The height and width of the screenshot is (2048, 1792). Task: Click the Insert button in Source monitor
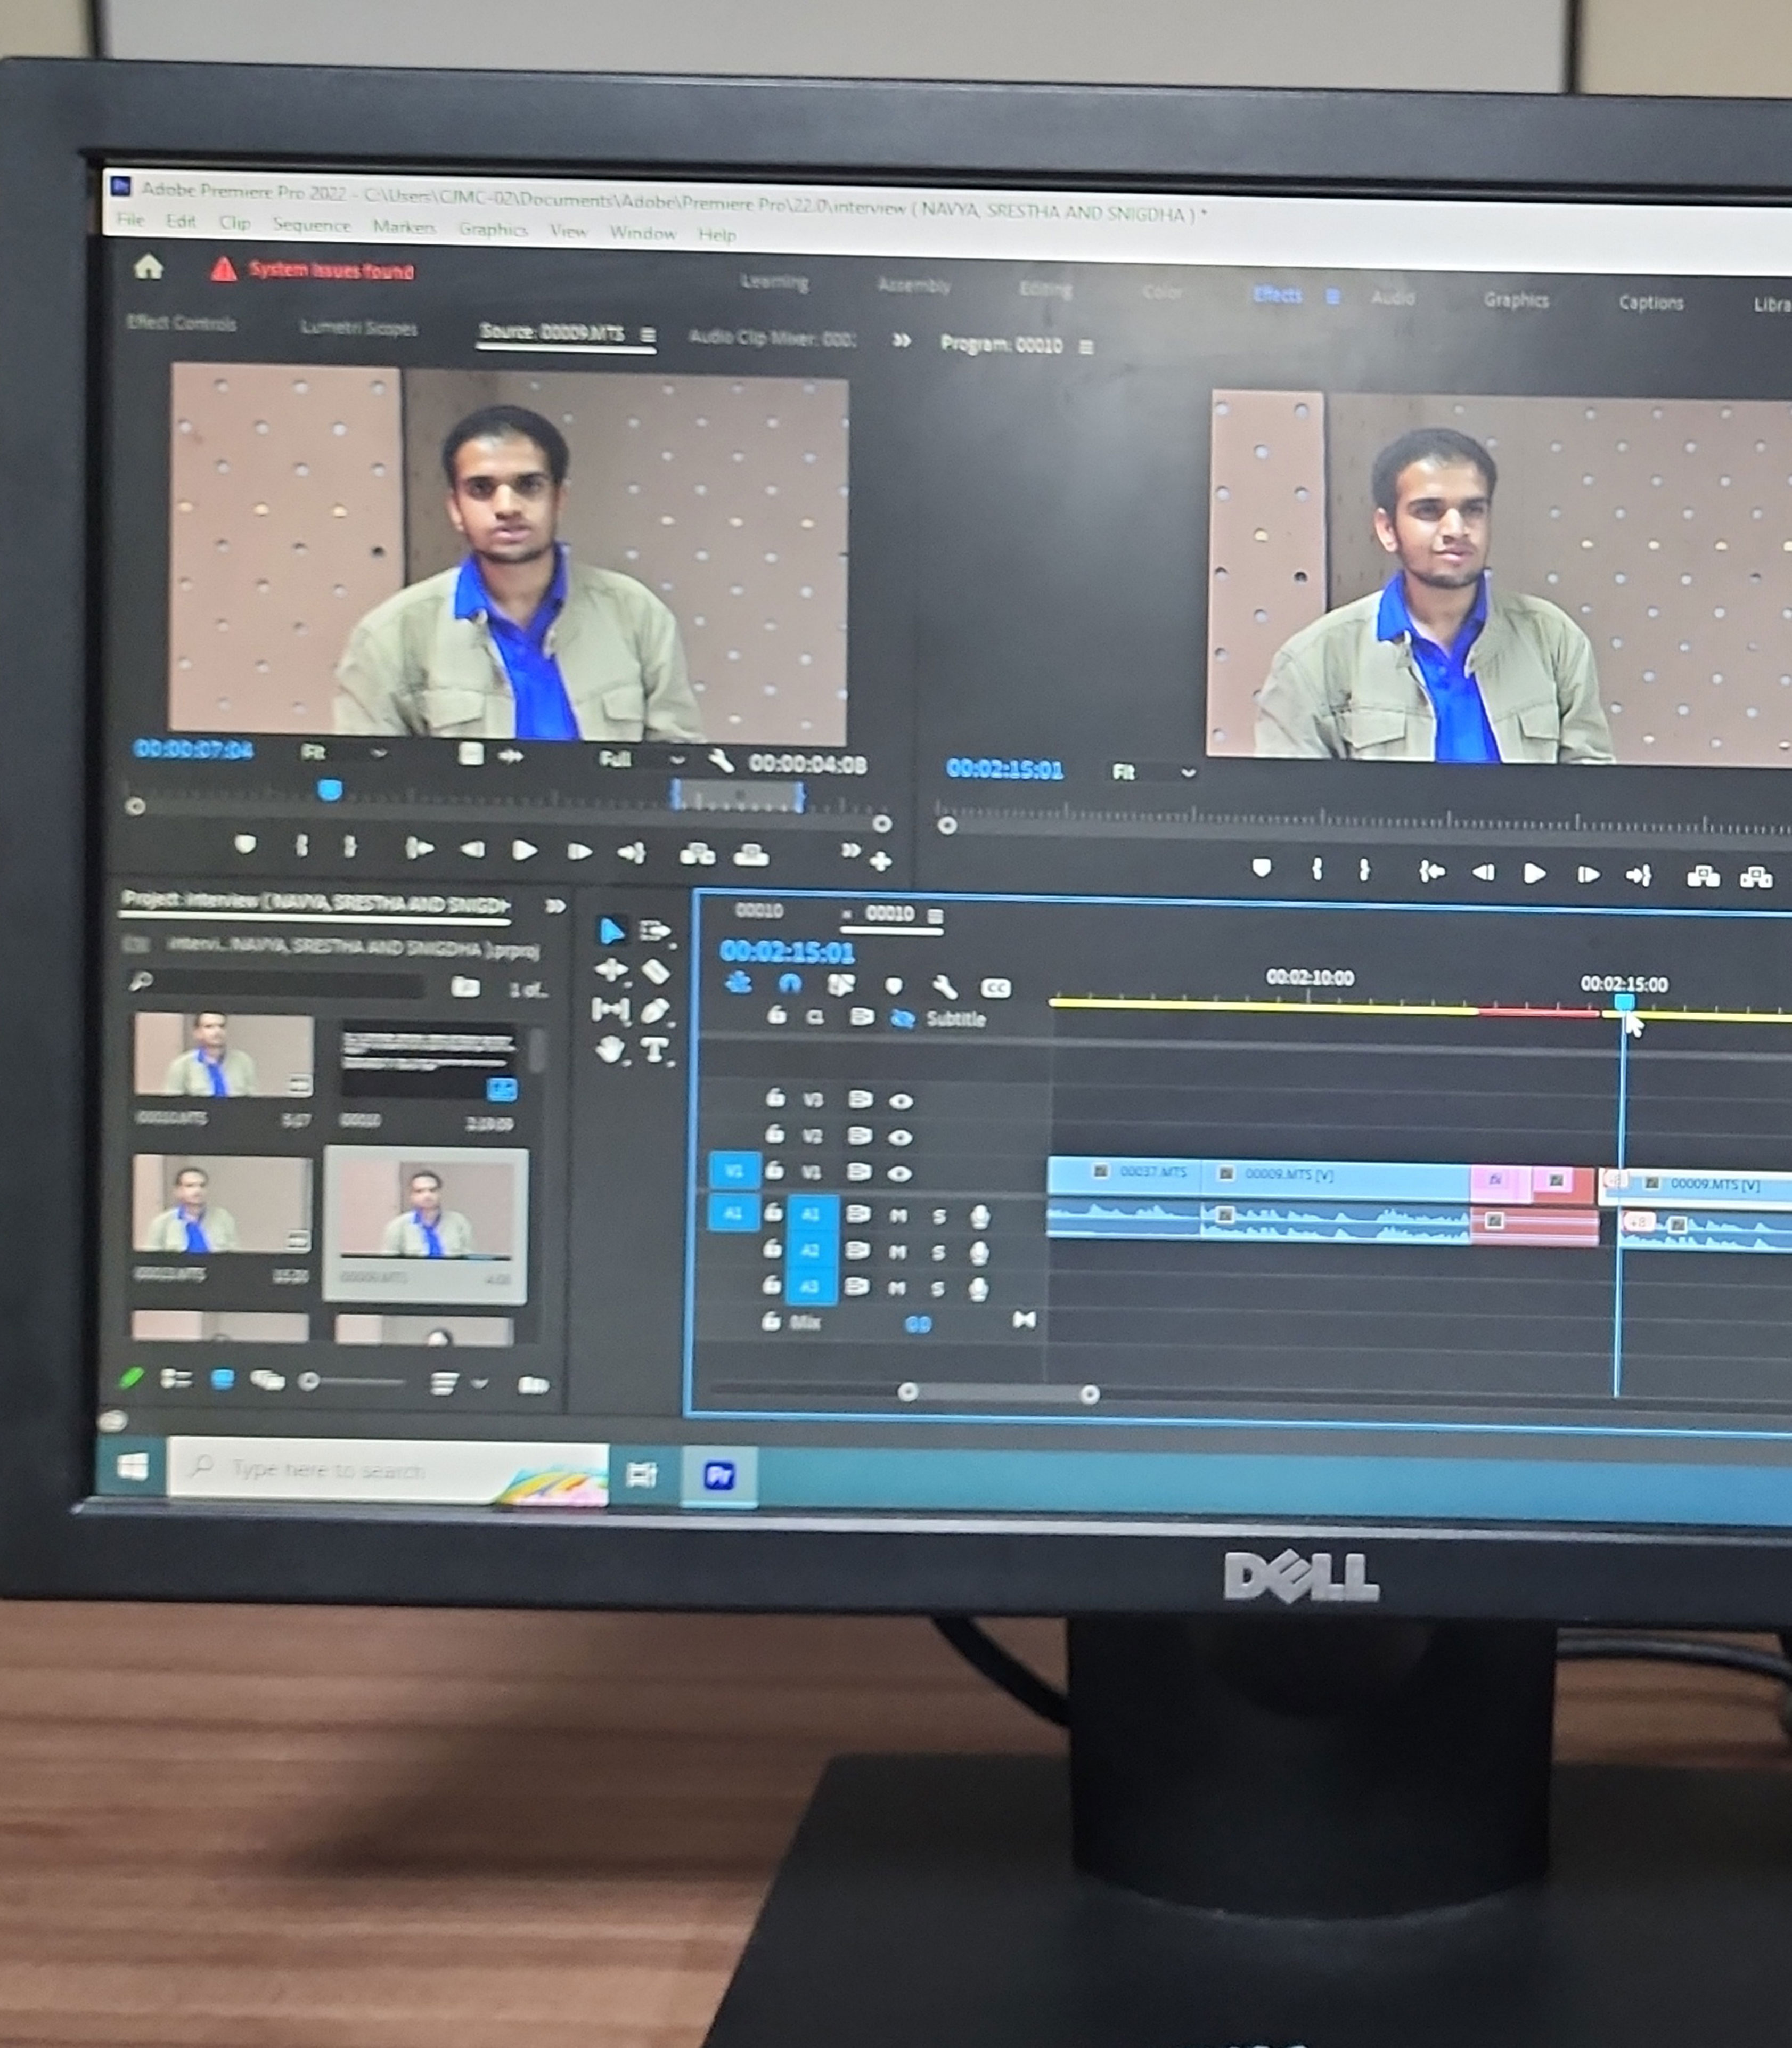(x=697, y=854)
